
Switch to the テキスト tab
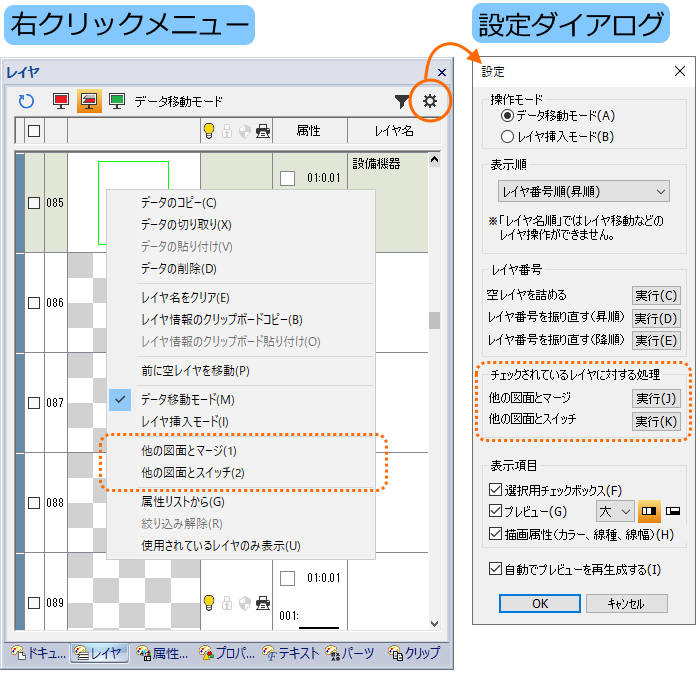pos(291,653)
